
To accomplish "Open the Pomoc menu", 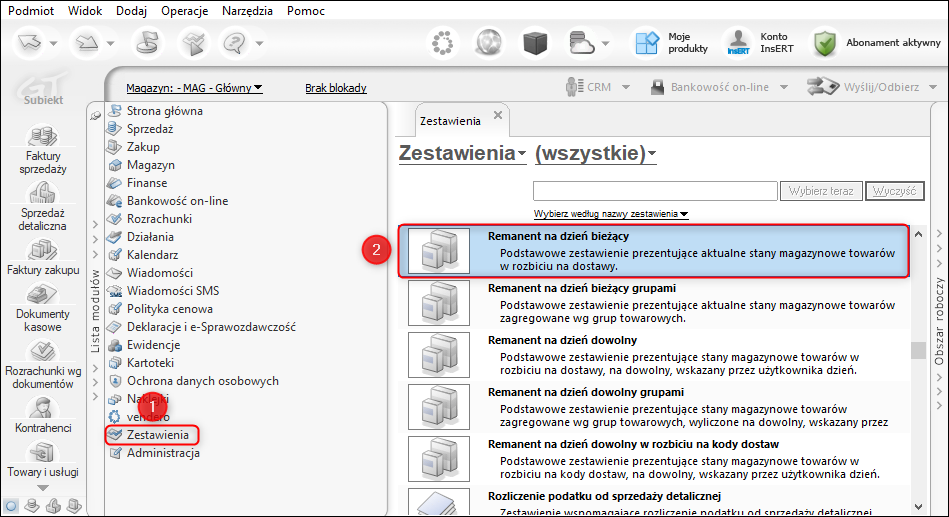I will tap(306, 11).
